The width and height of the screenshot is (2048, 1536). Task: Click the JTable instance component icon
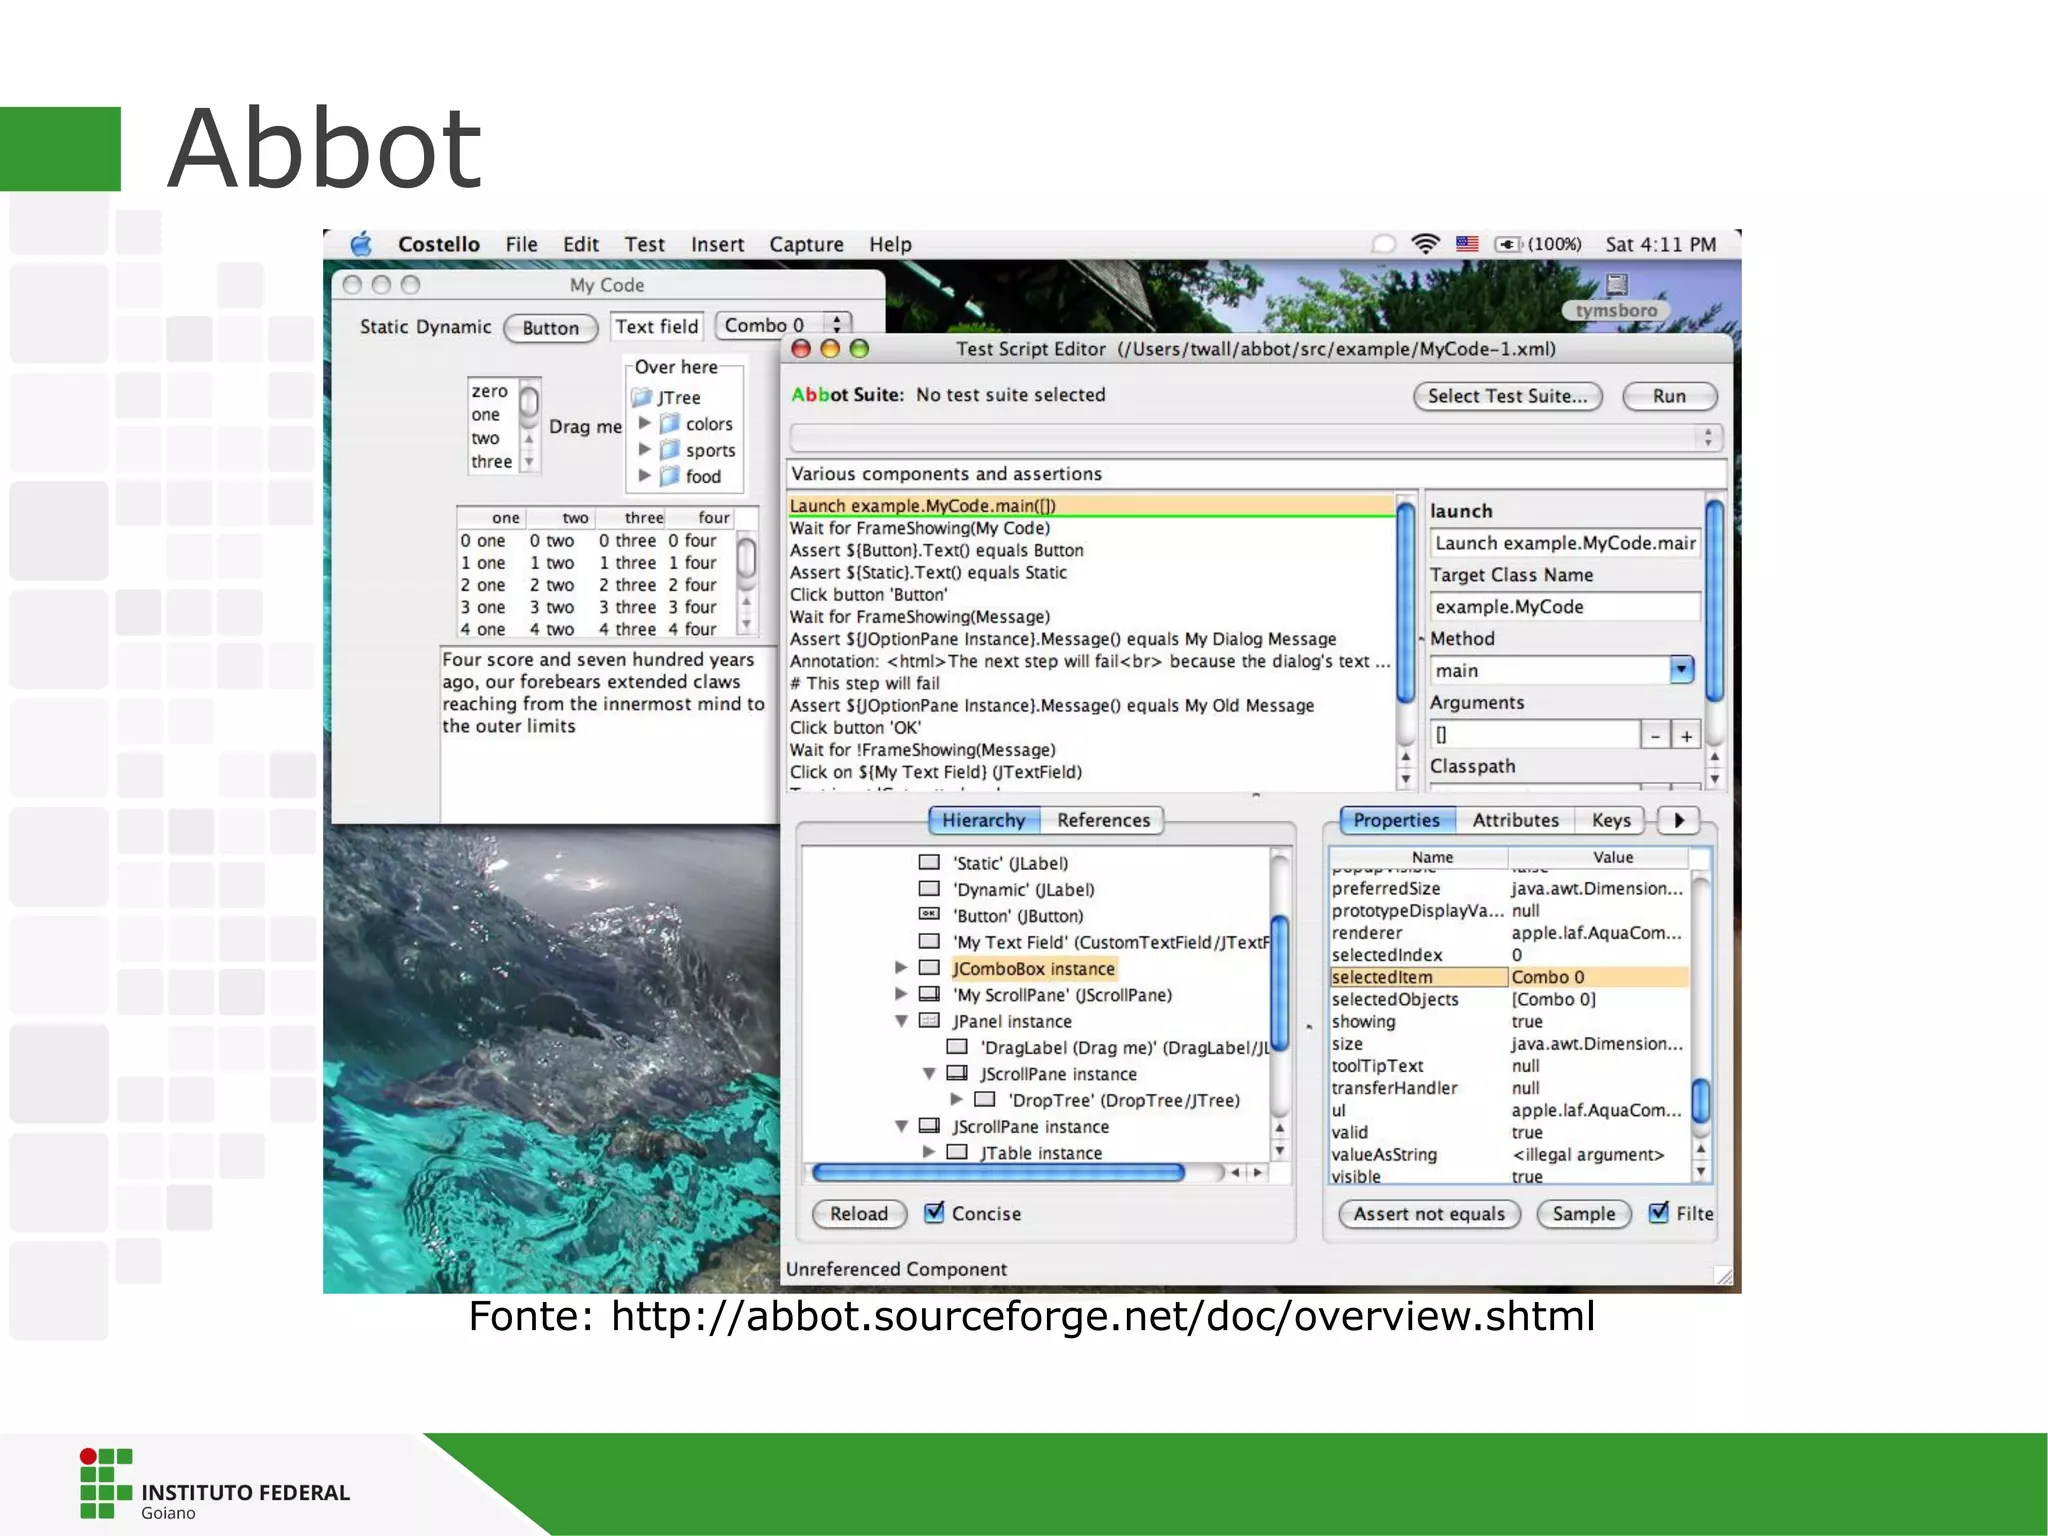pos(957,1152)
